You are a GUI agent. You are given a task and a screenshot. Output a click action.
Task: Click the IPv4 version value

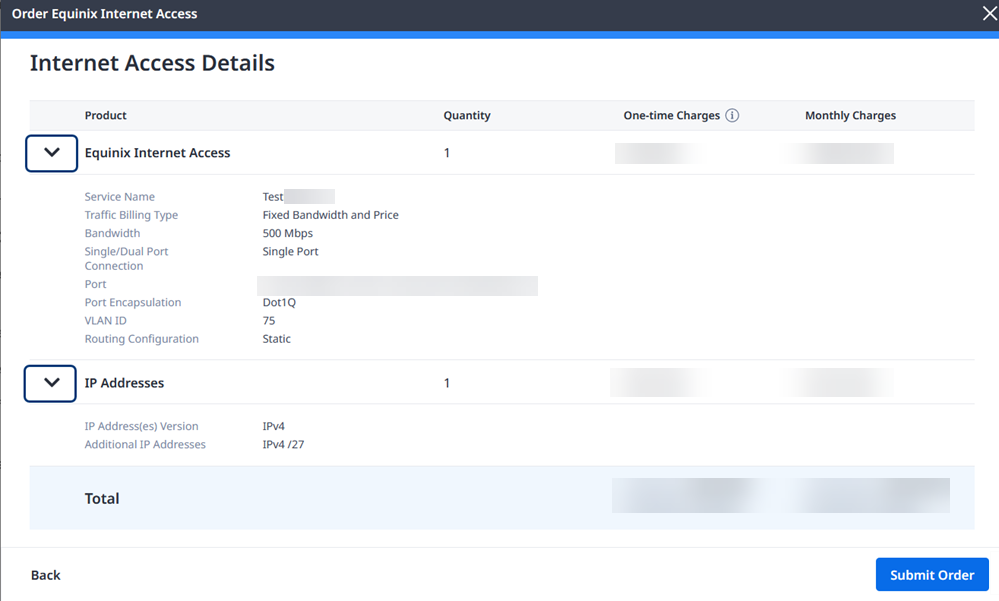273,426
